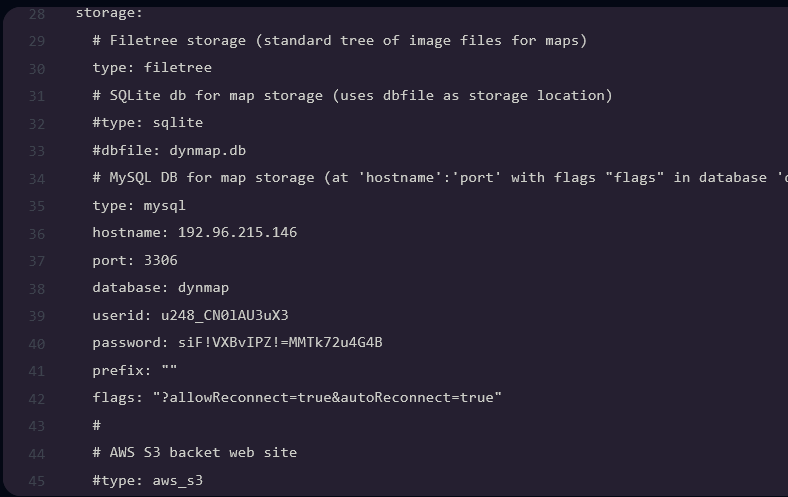Click the port value 3306
The image size is (788, 497).
click(160, 261)
